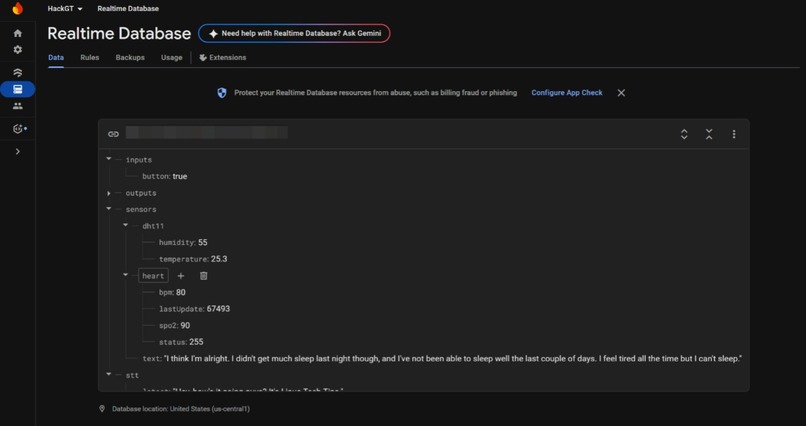This screenshot has height=426, width=806.
Task: Collapse all database nodes
Action: point(709,134)
